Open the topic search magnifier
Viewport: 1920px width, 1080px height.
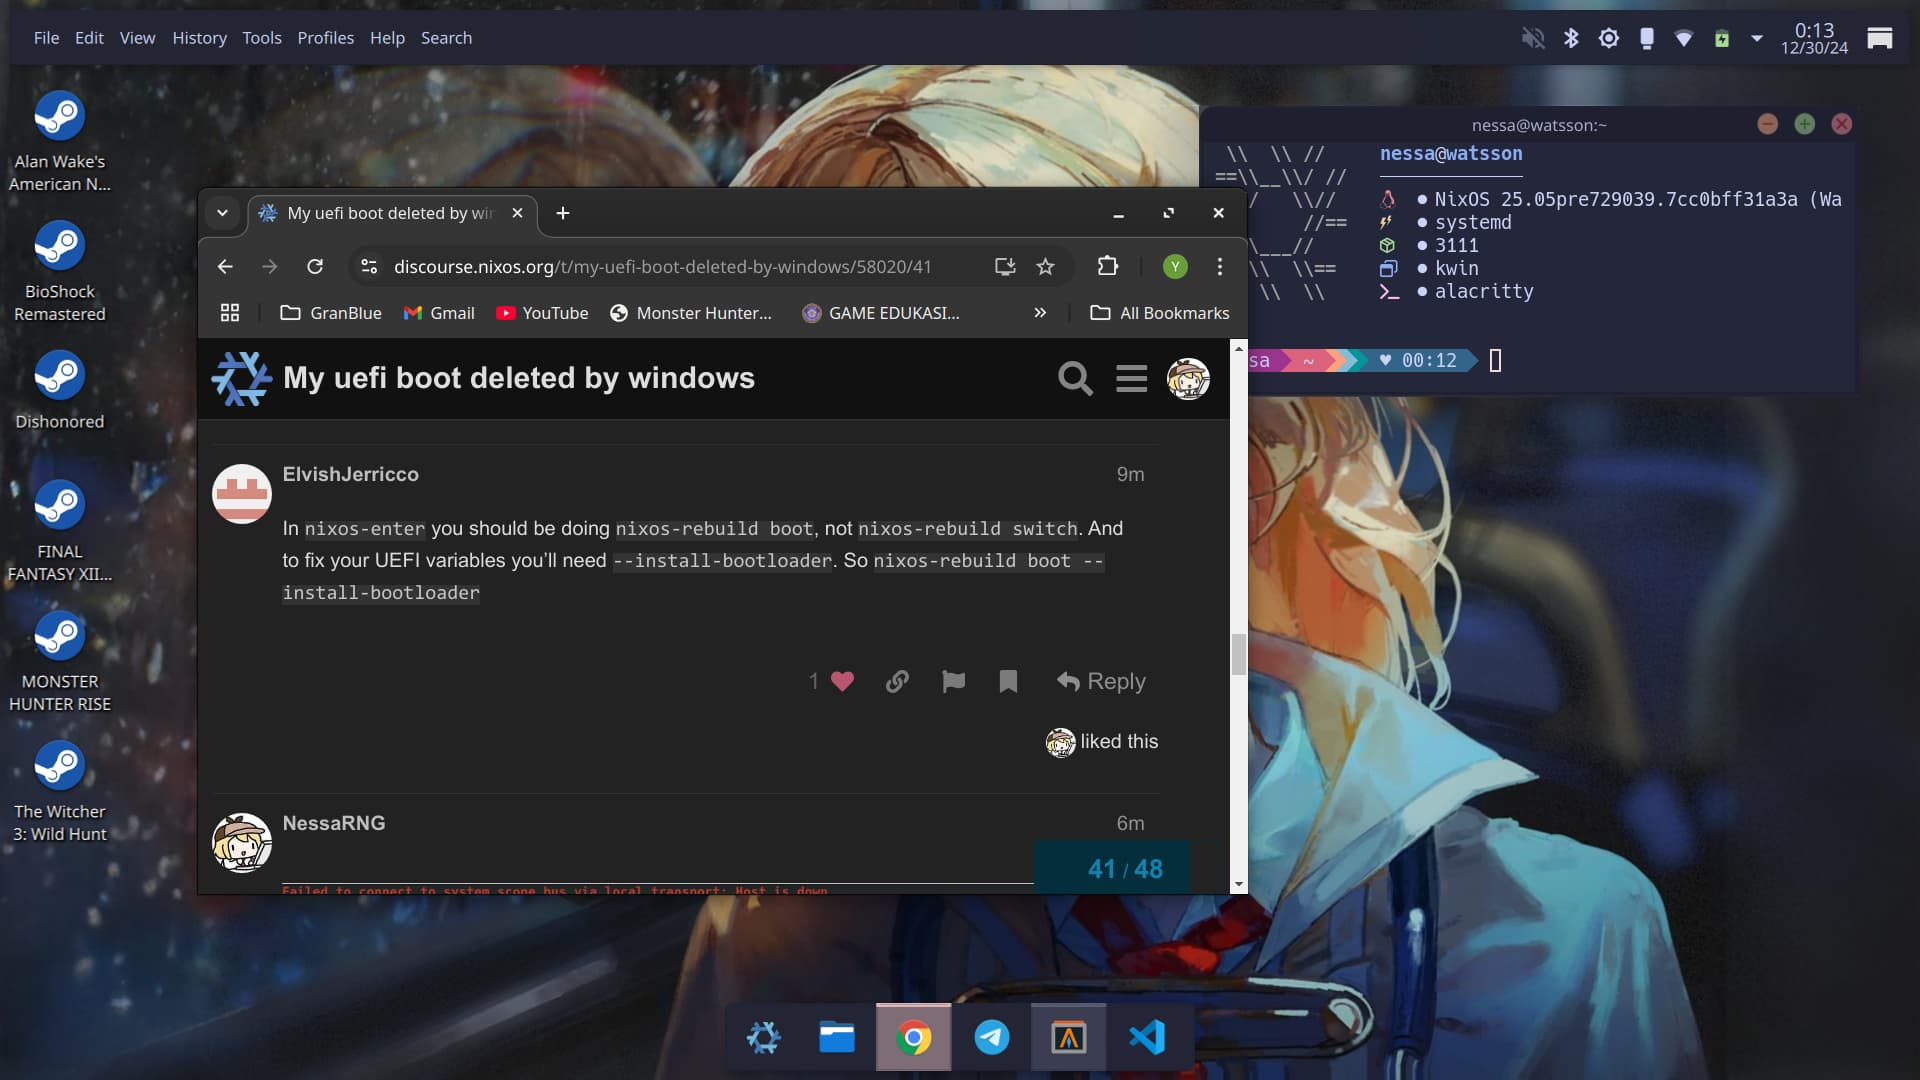pos(1075,379)
